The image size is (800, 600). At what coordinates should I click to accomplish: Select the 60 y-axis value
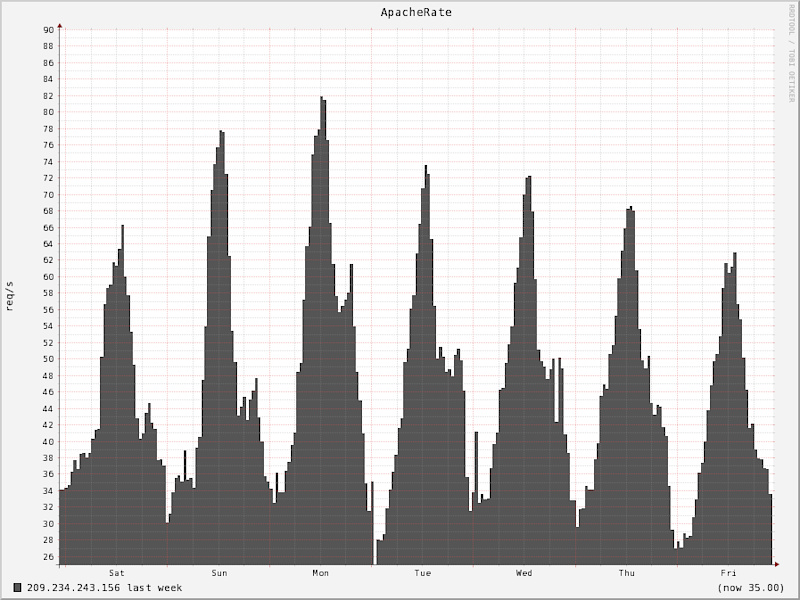(48, 277)
